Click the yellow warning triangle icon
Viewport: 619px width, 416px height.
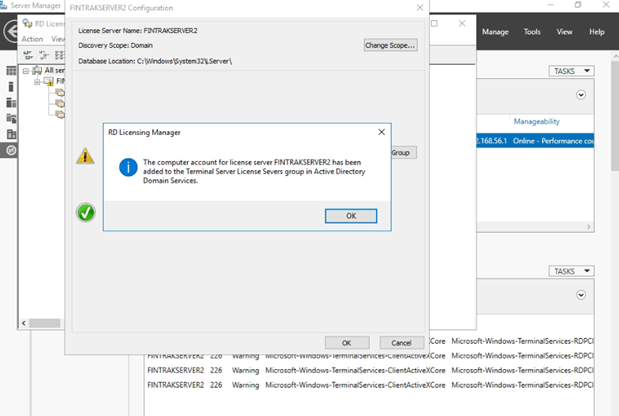click(86, 156)
